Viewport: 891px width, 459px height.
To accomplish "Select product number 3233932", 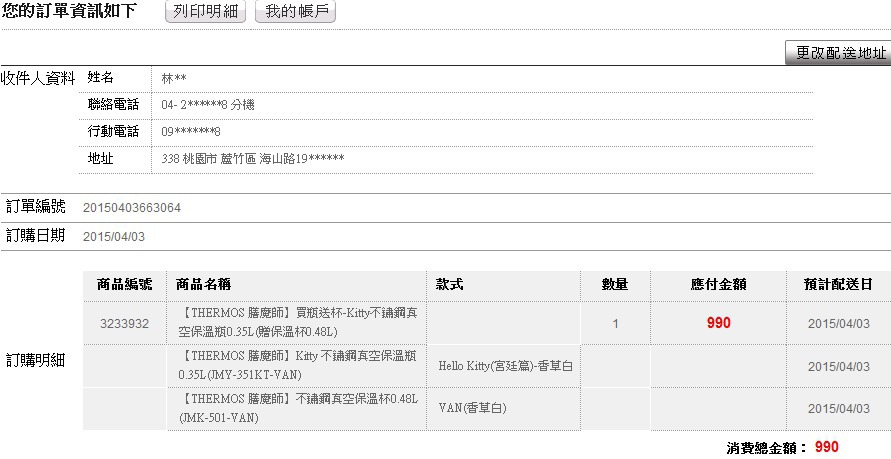I will 124,324.
